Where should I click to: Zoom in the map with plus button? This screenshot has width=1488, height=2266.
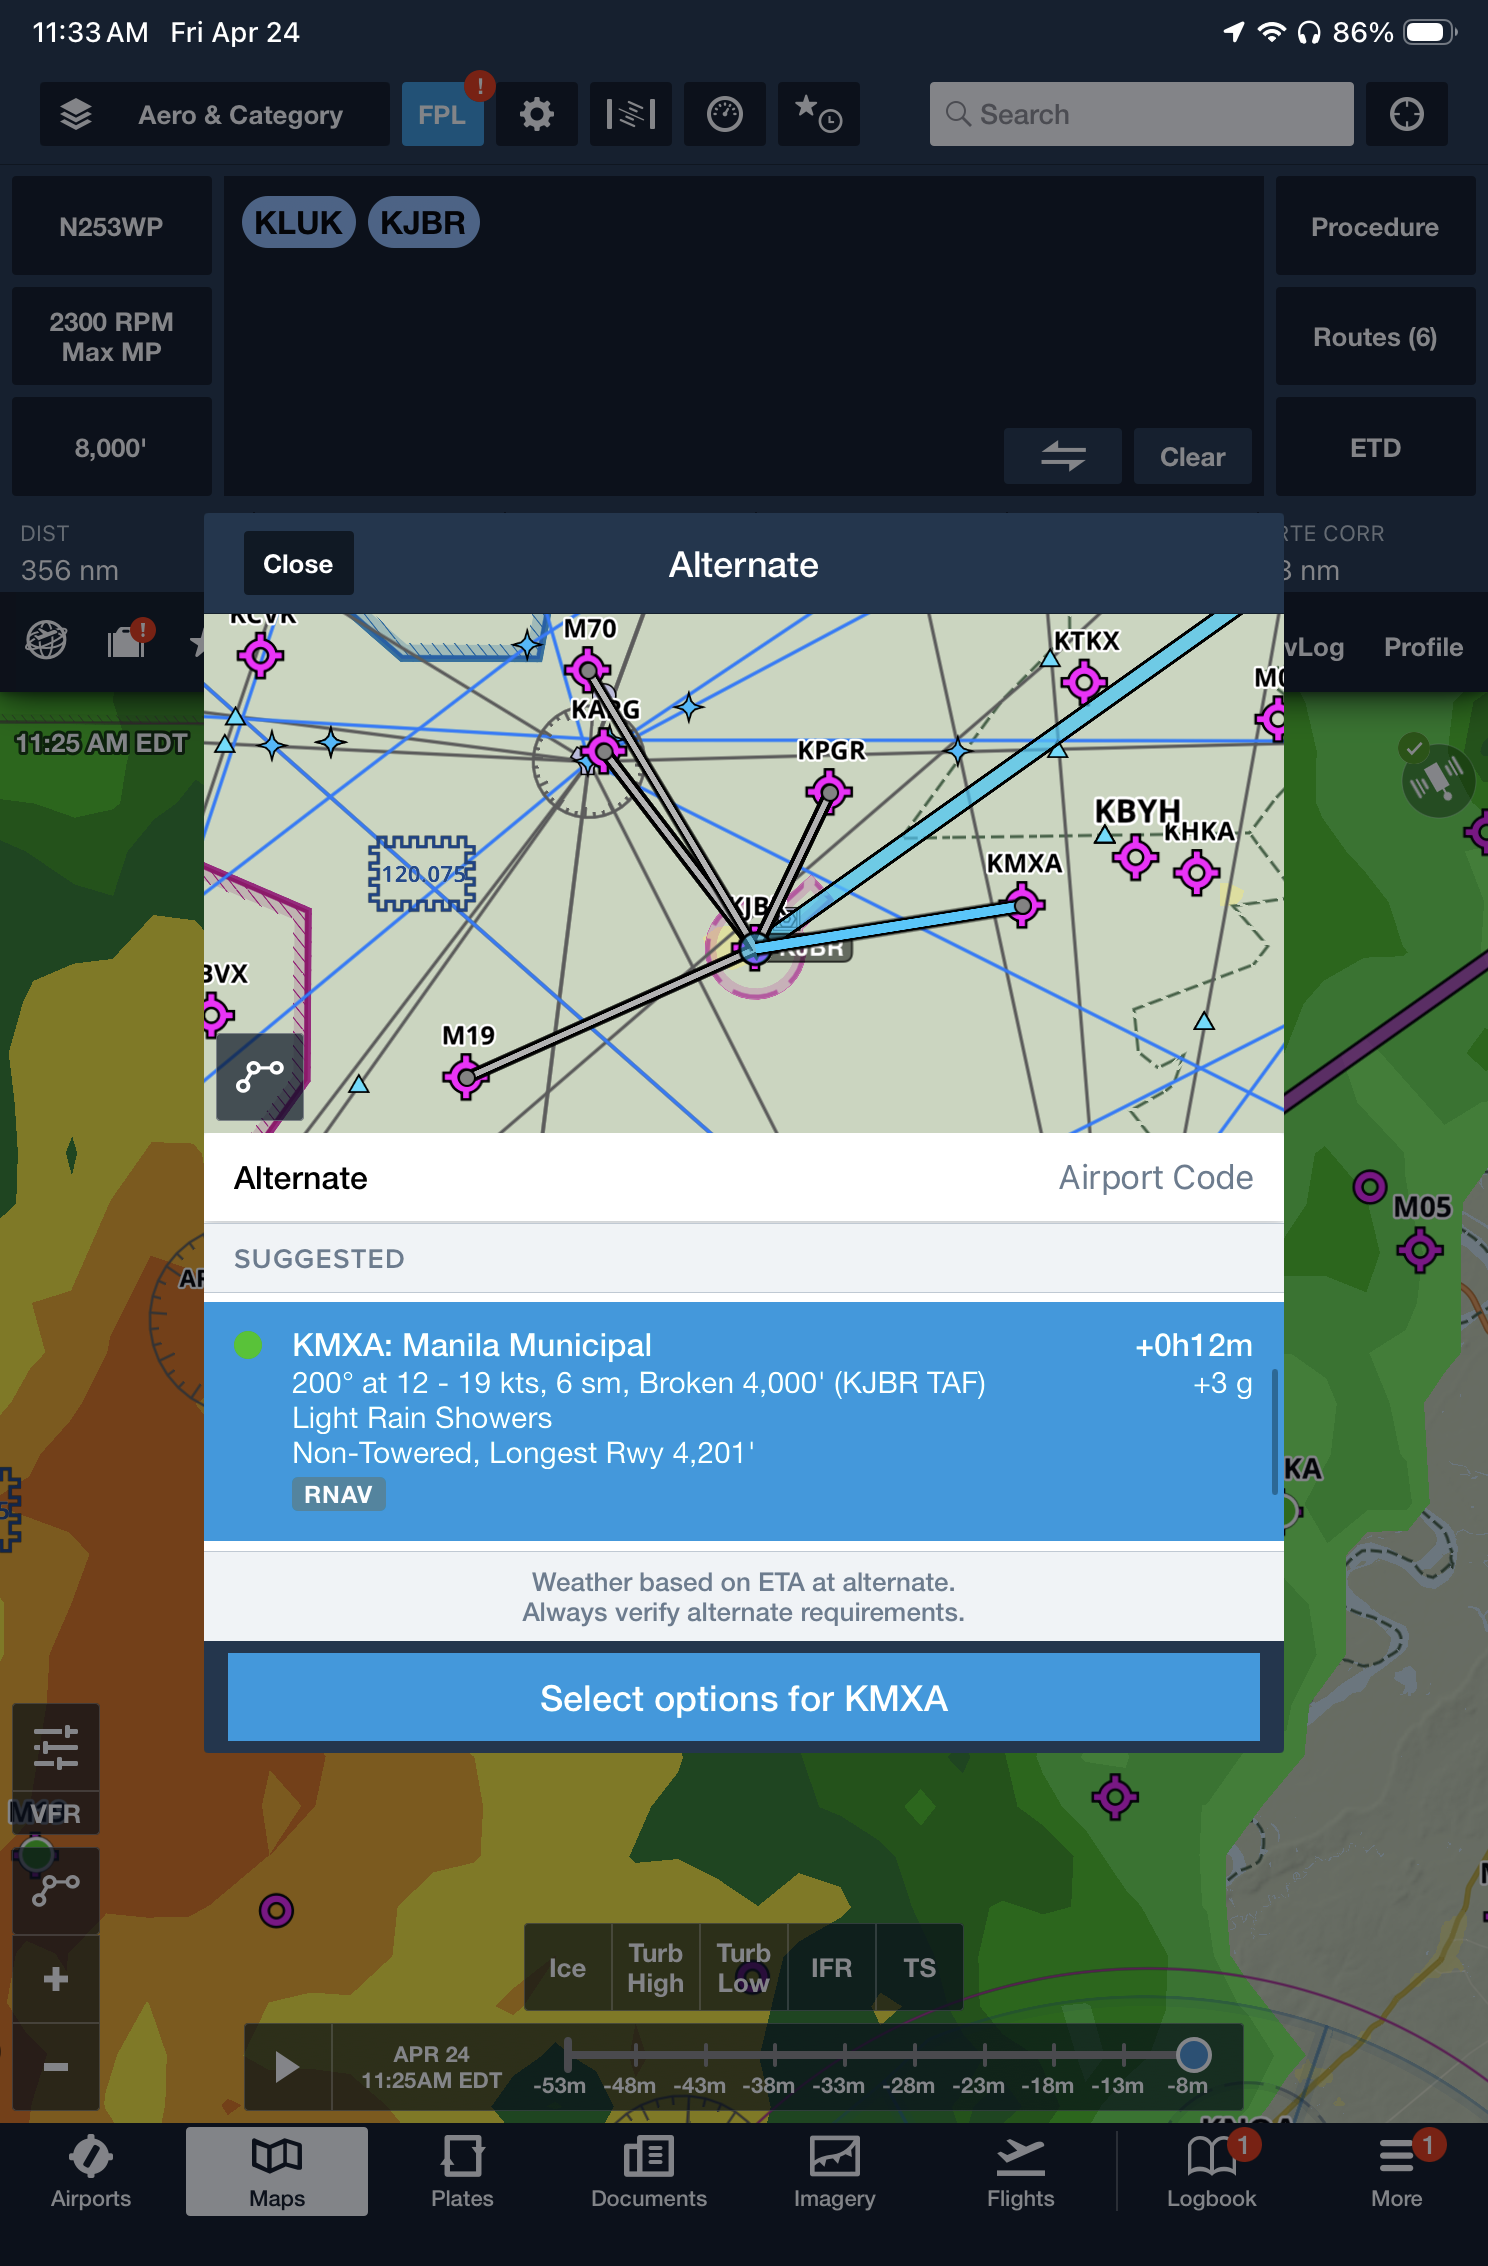[x=56, y=1979]
